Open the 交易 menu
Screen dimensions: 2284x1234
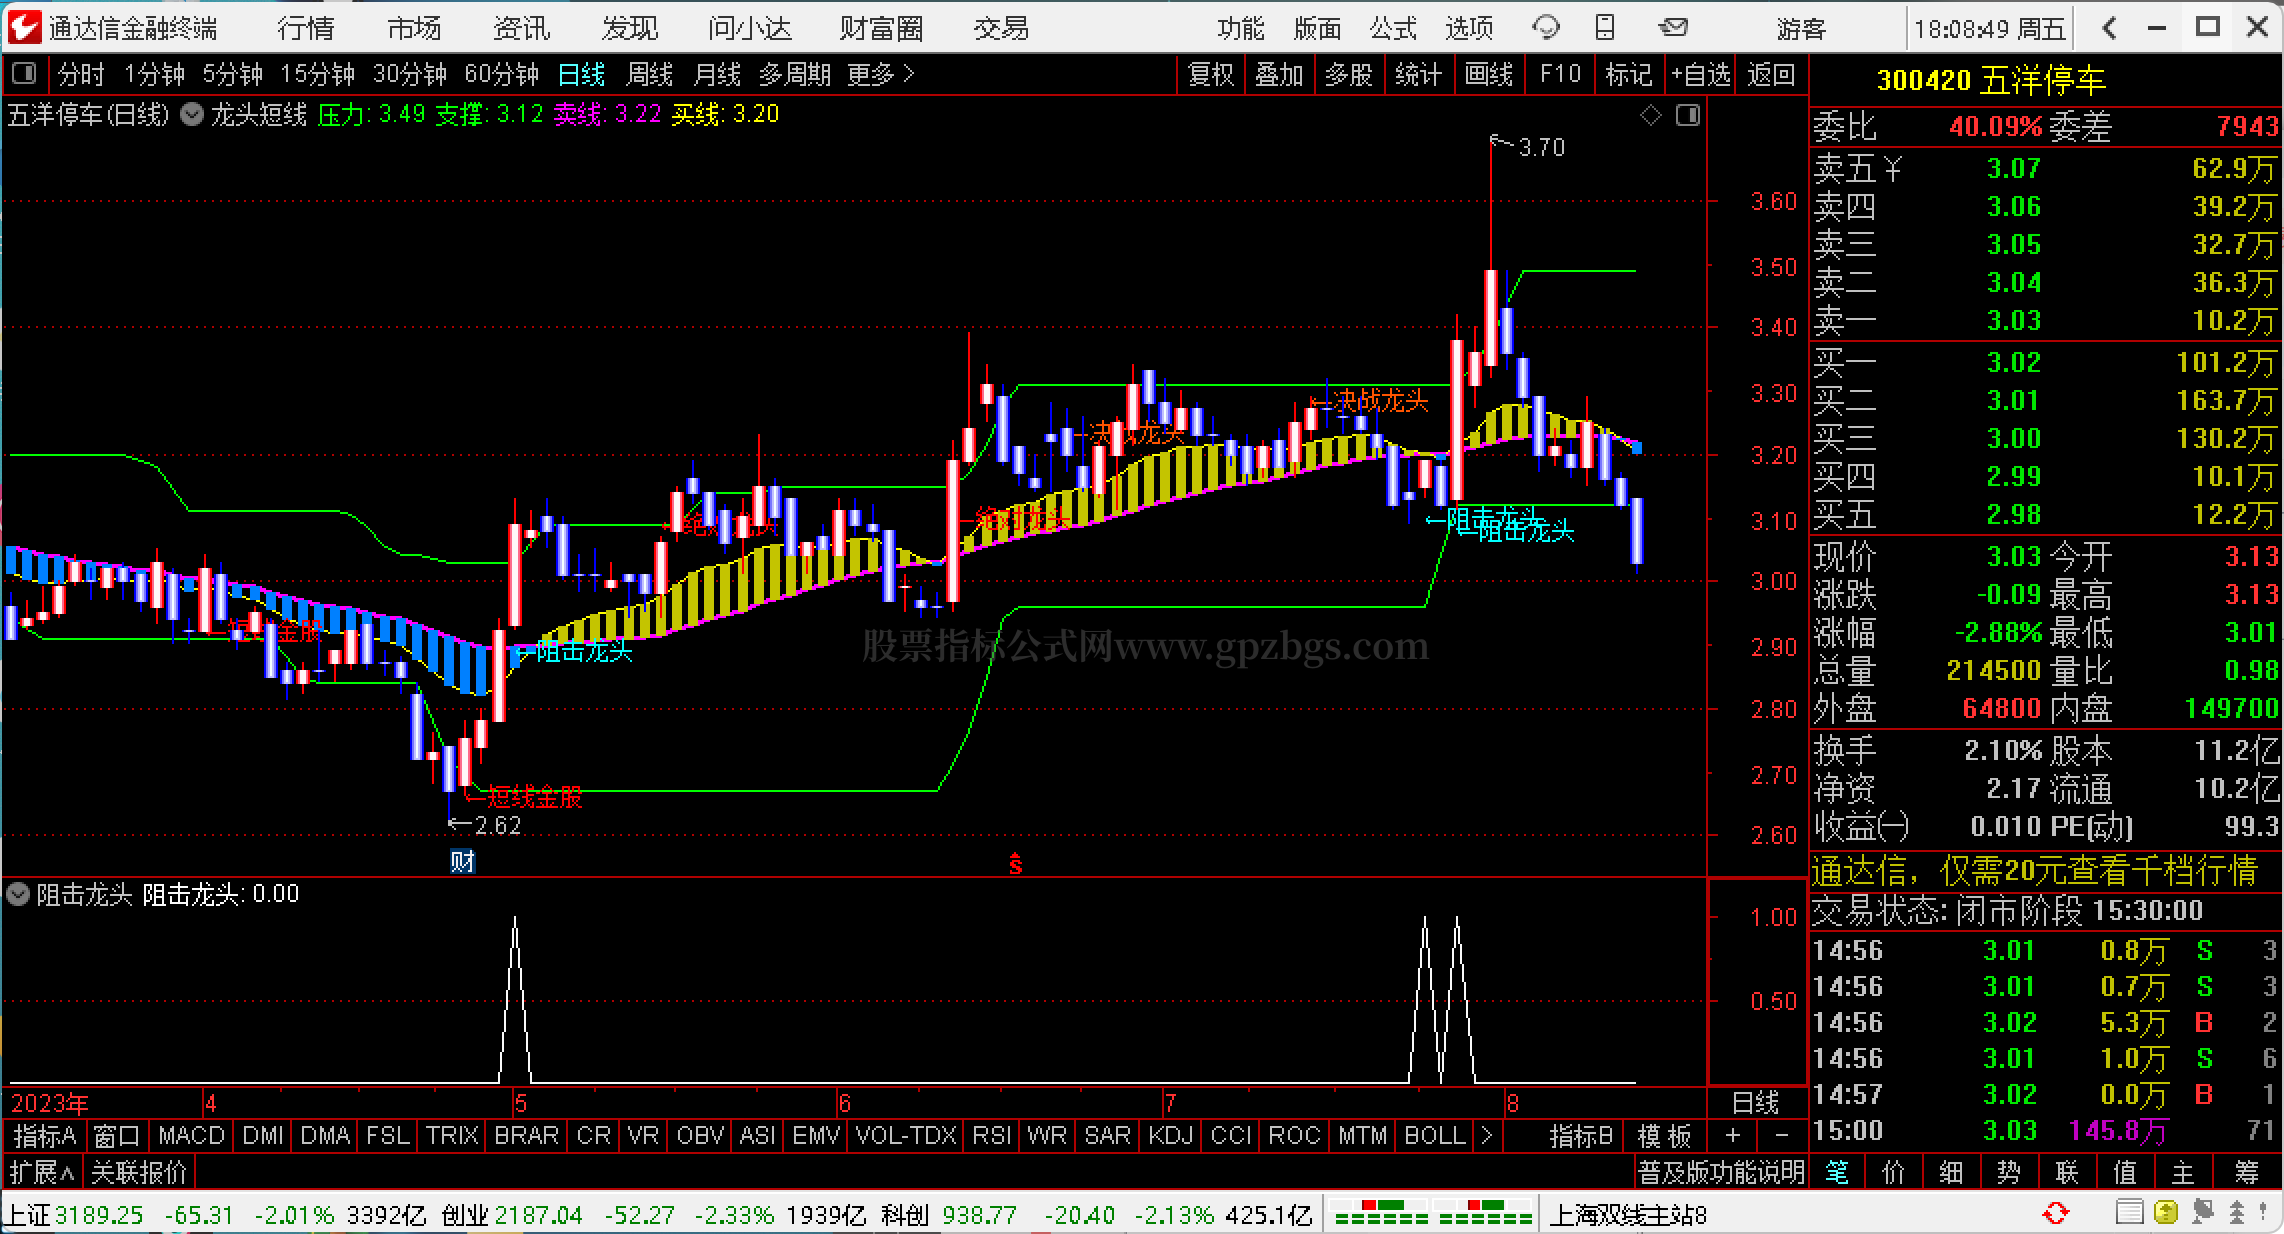pyautogui.click(x=1001, y=28)
